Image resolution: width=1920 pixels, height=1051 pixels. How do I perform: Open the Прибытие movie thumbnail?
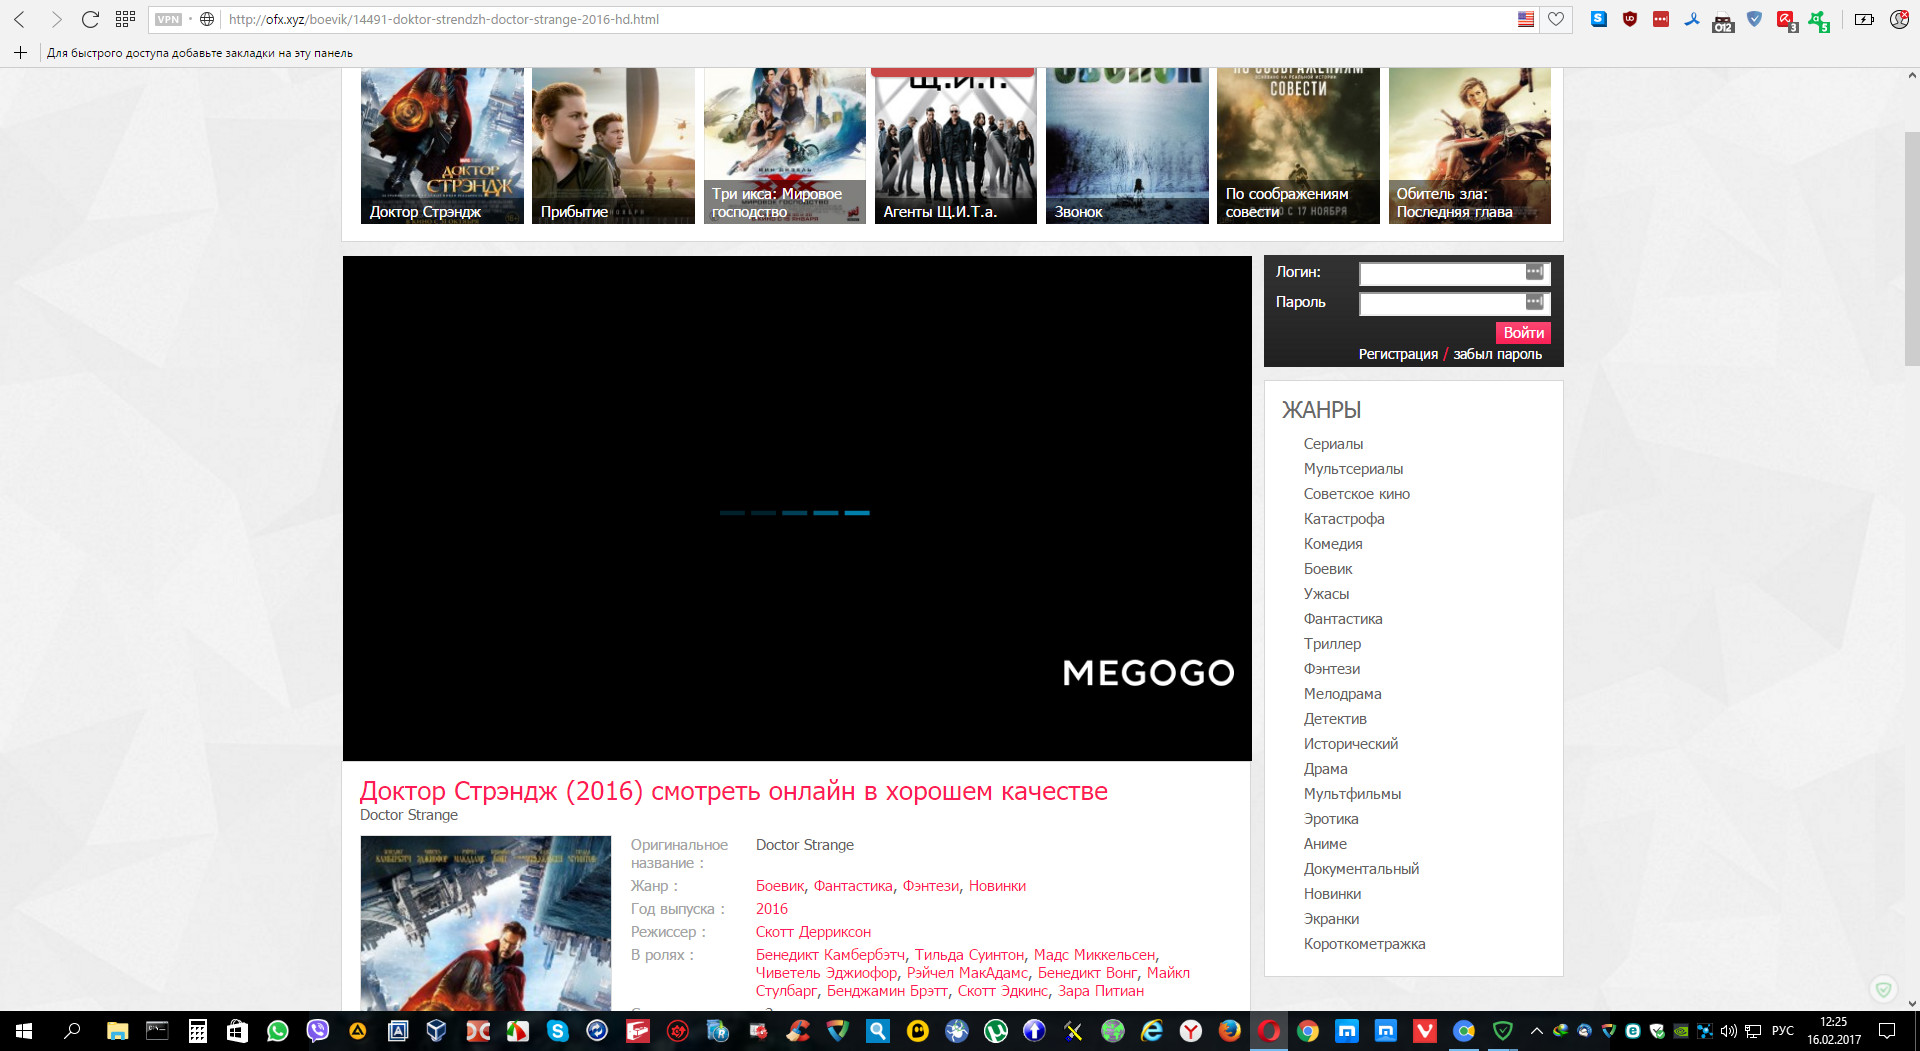613,145
